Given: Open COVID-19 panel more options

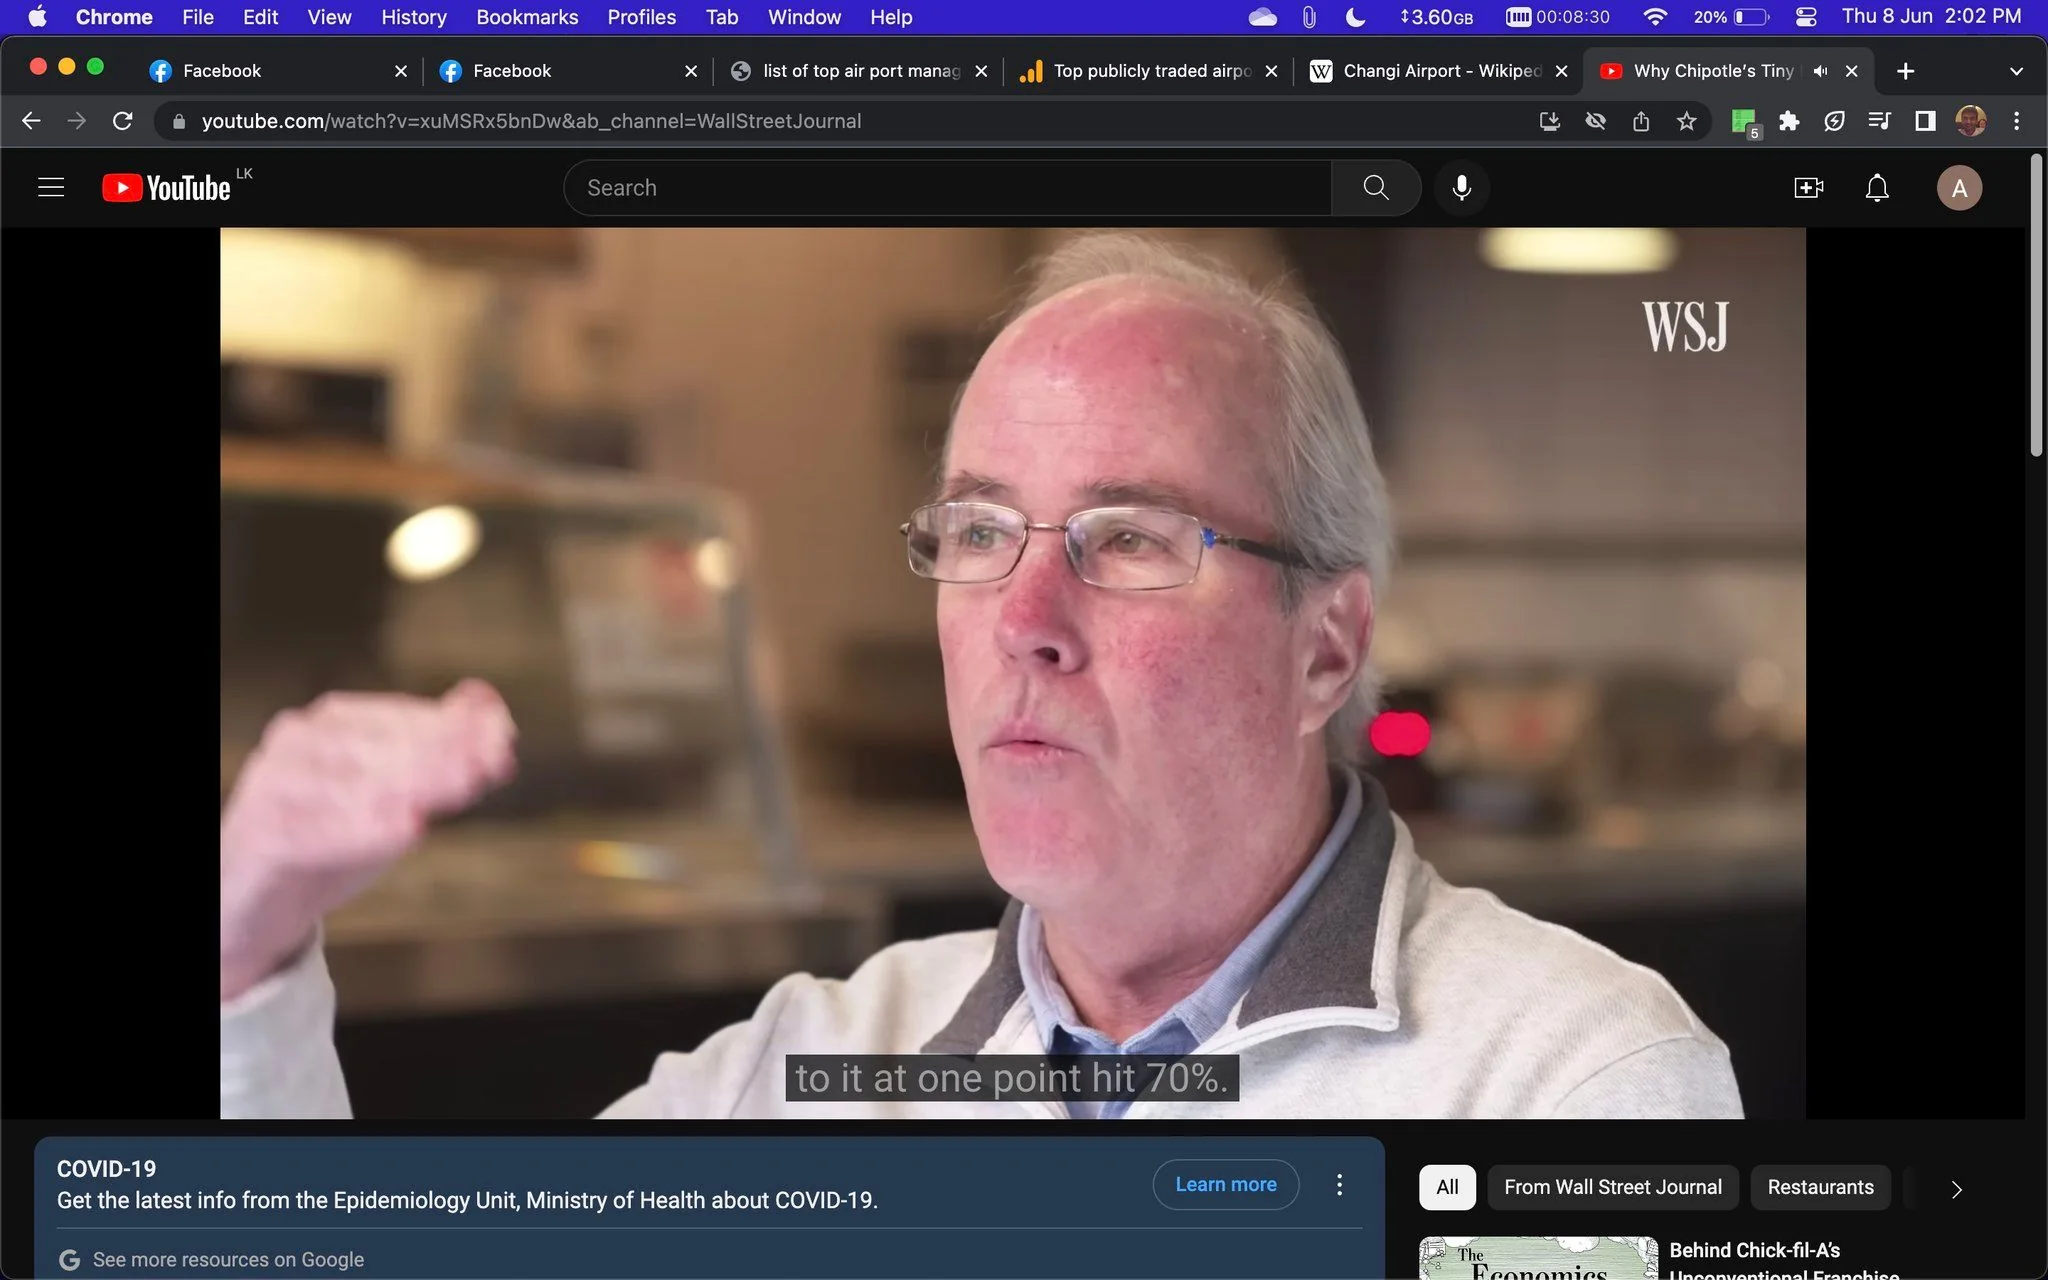Looking at the screenshot, I should click(1339, 1185).
